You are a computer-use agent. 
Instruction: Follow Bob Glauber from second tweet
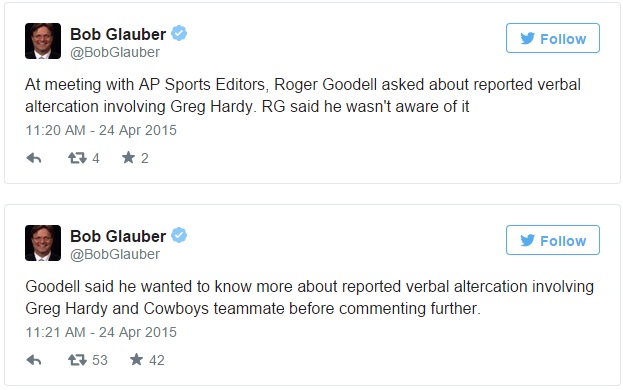[x=553, y=240]
